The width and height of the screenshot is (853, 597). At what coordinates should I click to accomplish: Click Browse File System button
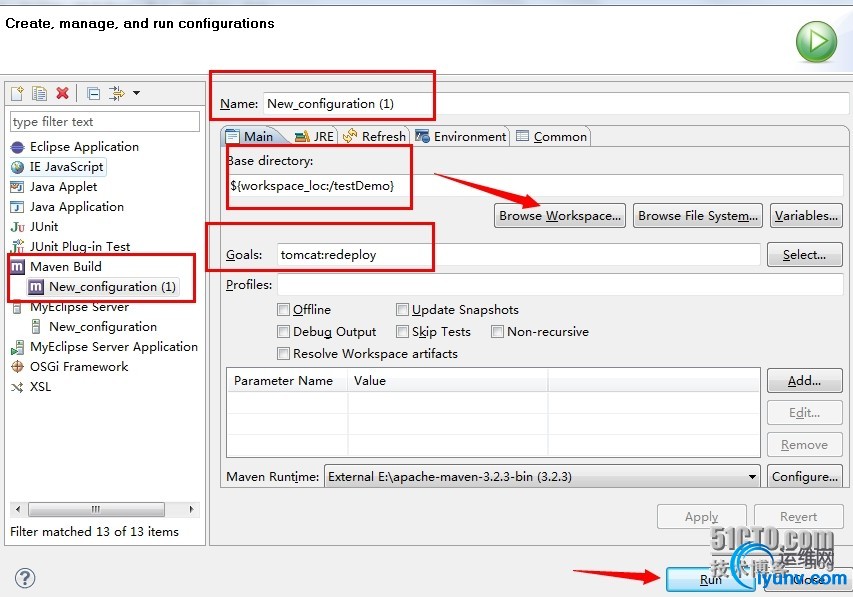tap(698, 216)
